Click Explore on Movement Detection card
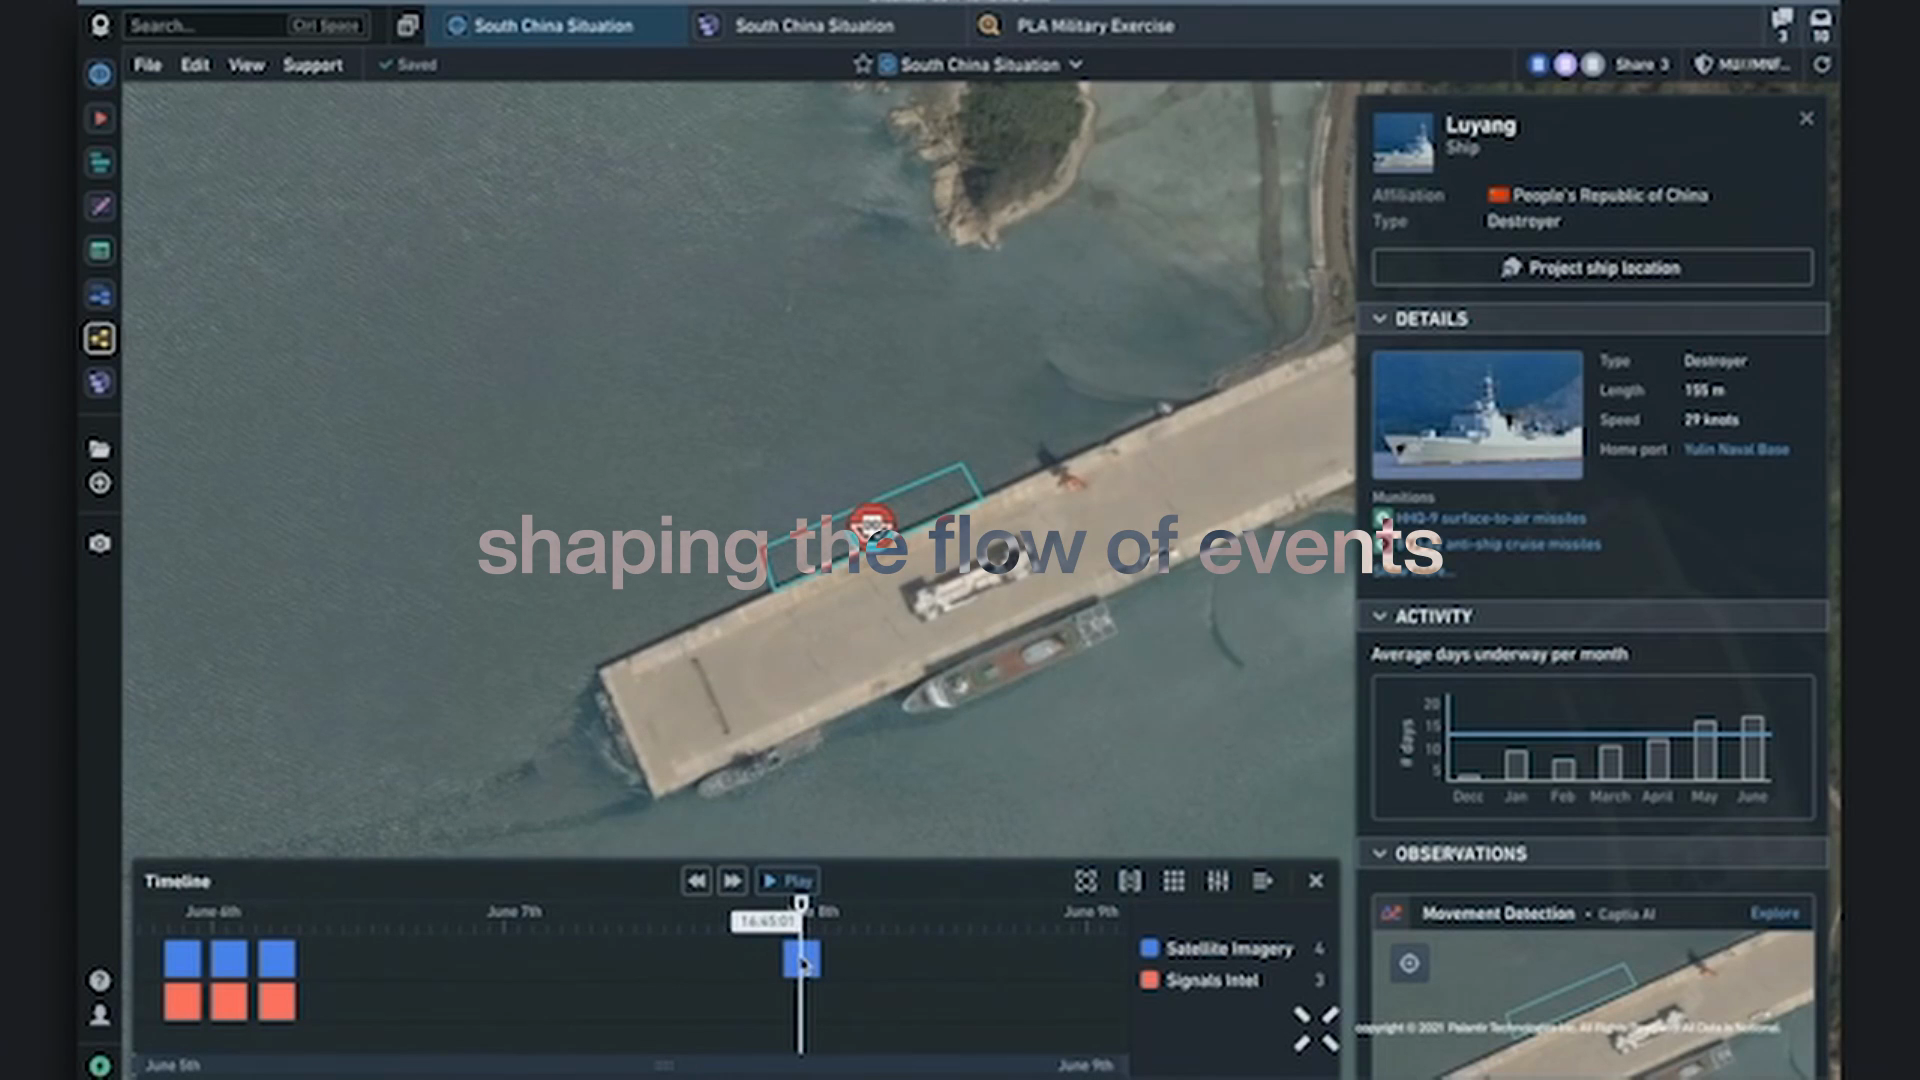This screenshot has width=1920, height=1080. click(x=1774, y=913)
